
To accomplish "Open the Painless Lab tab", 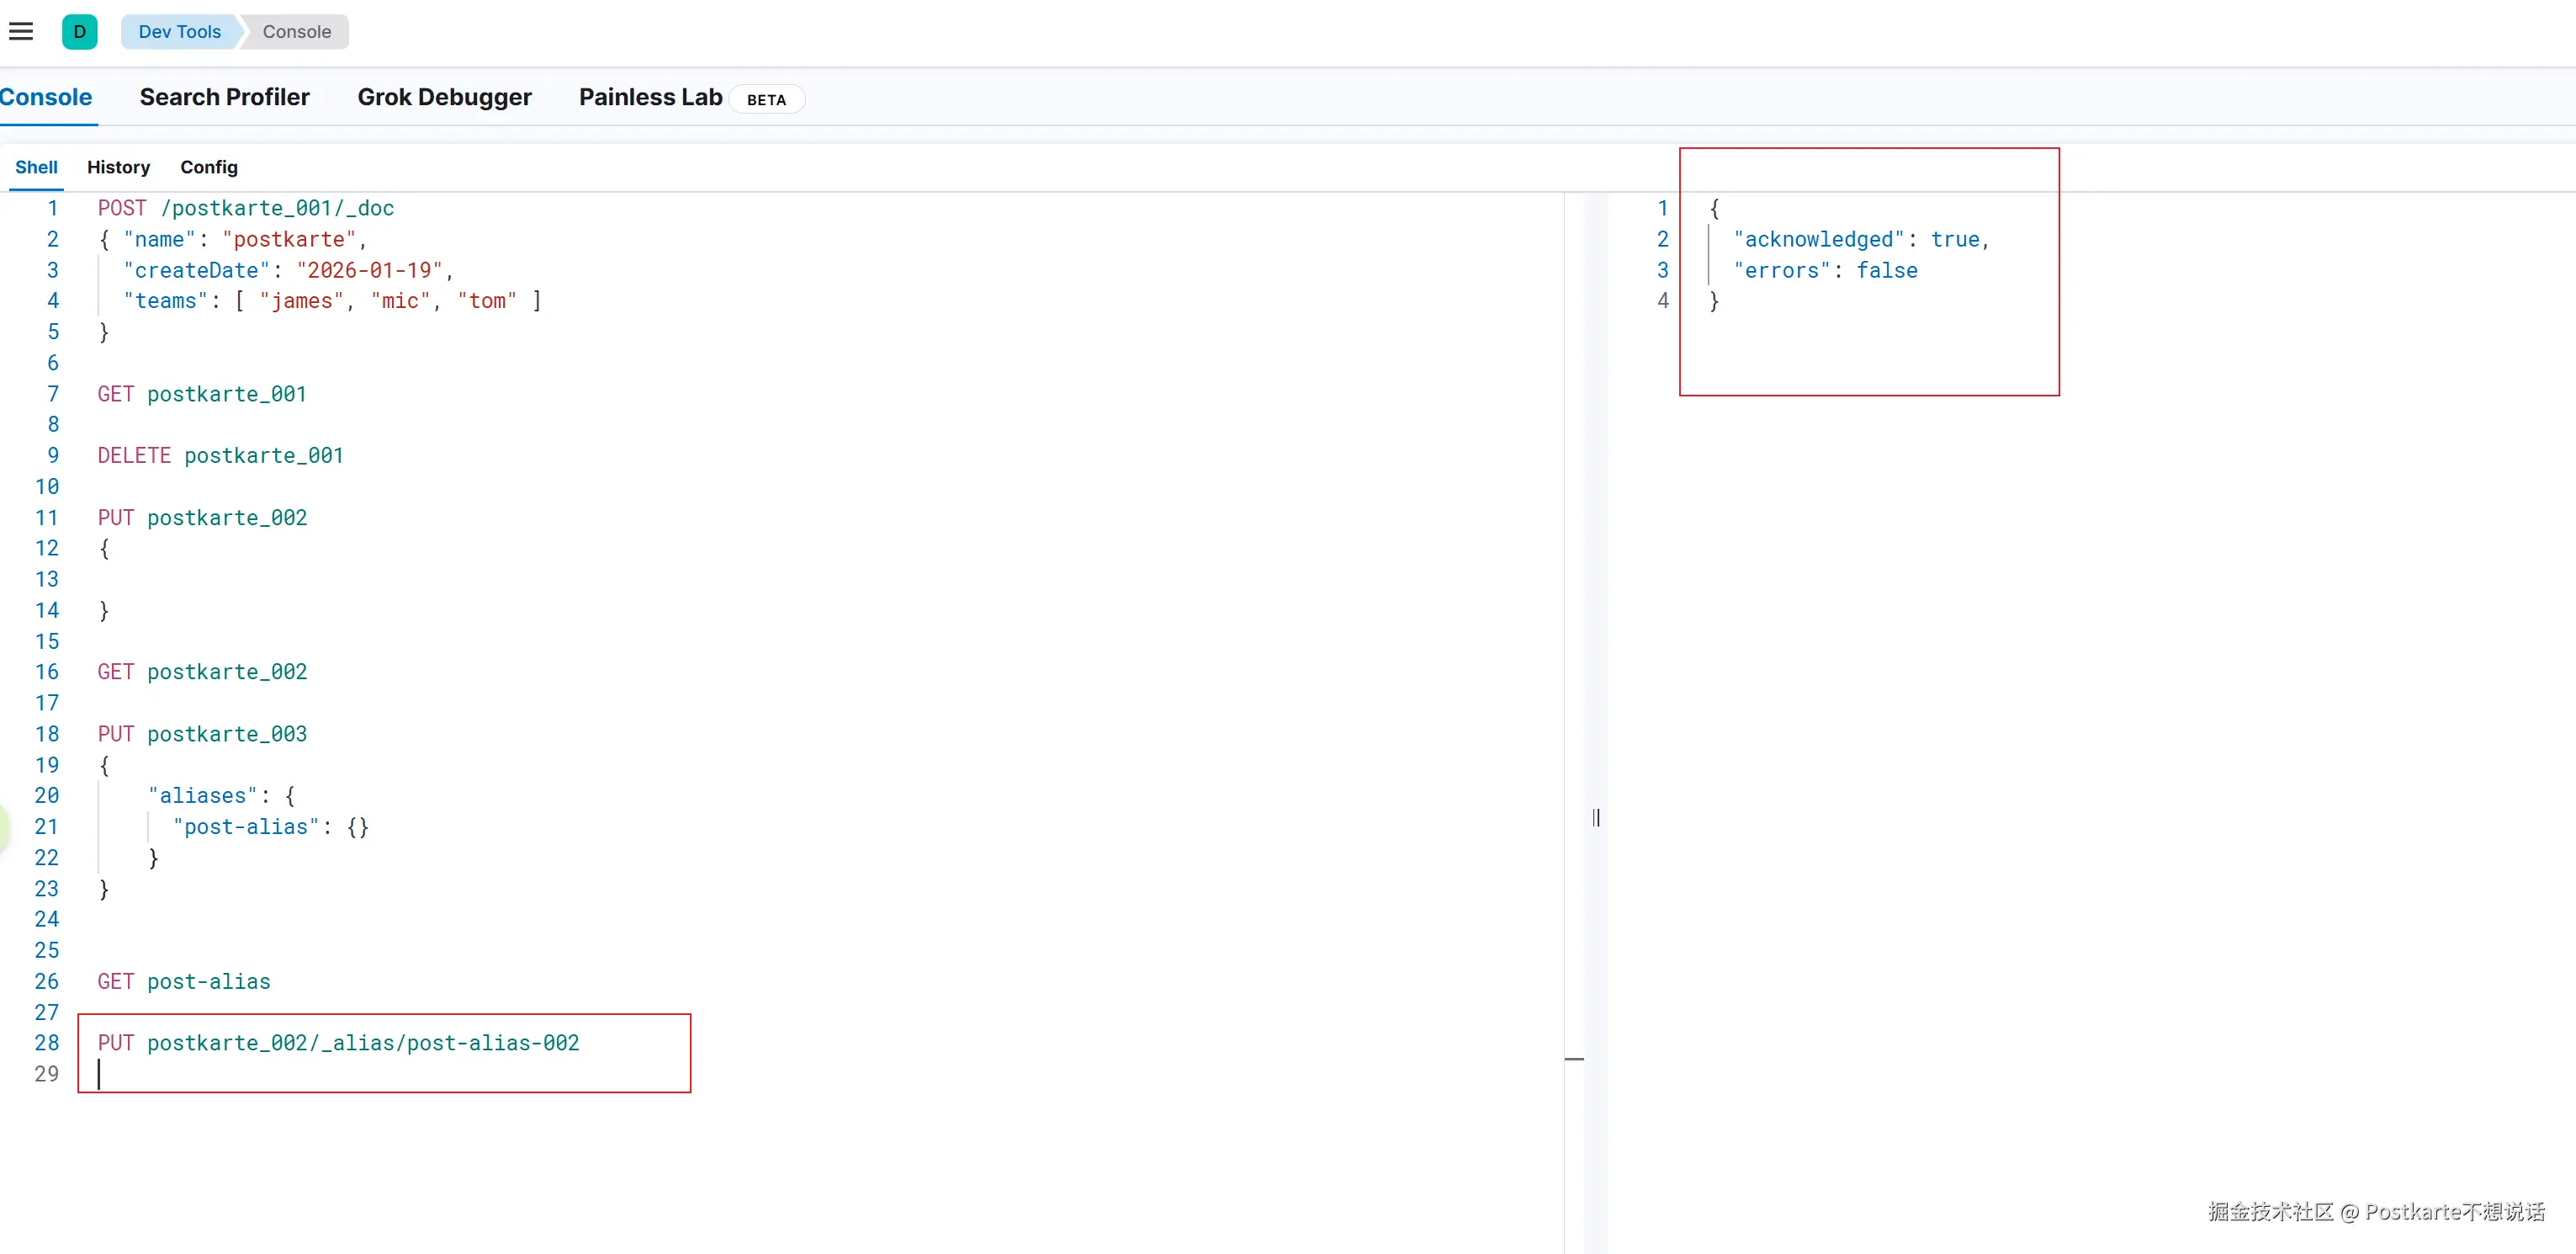I will pos(650,97).
